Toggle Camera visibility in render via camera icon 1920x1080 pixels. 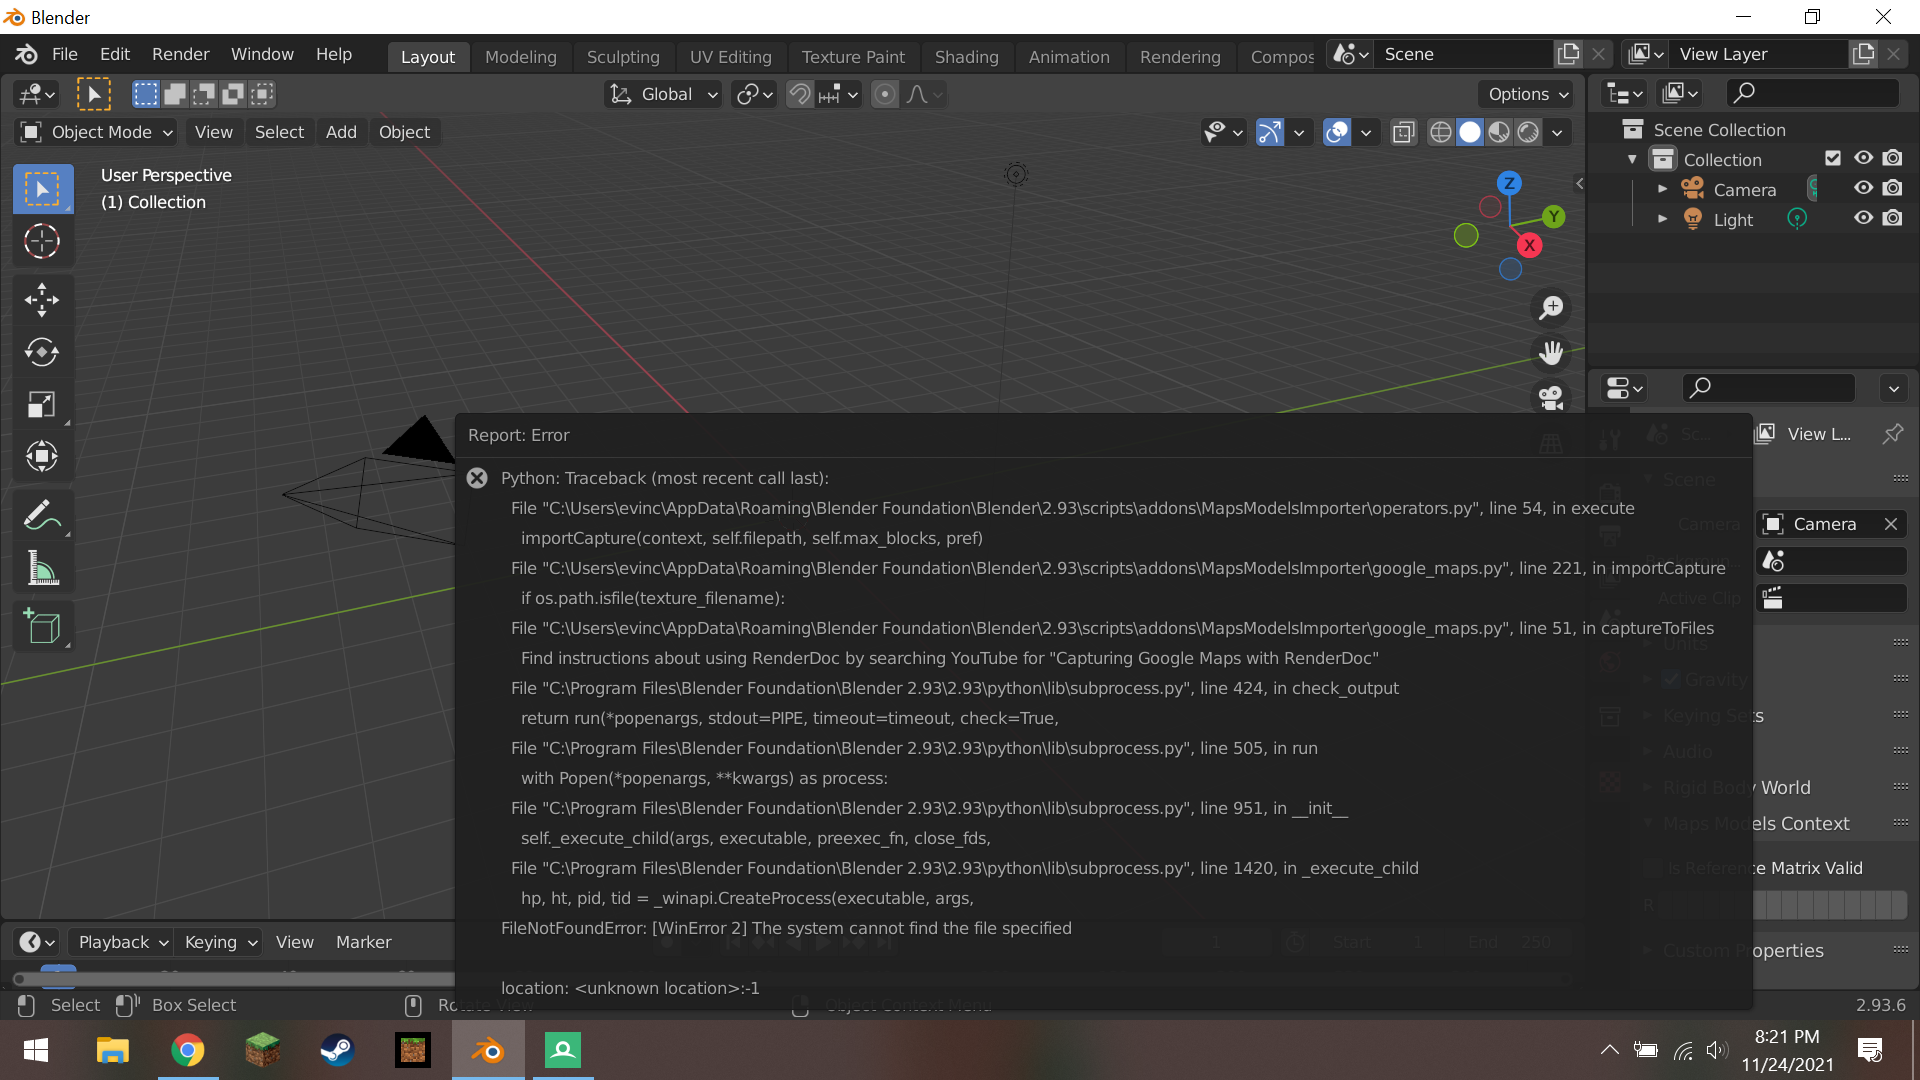[1893, 187]
